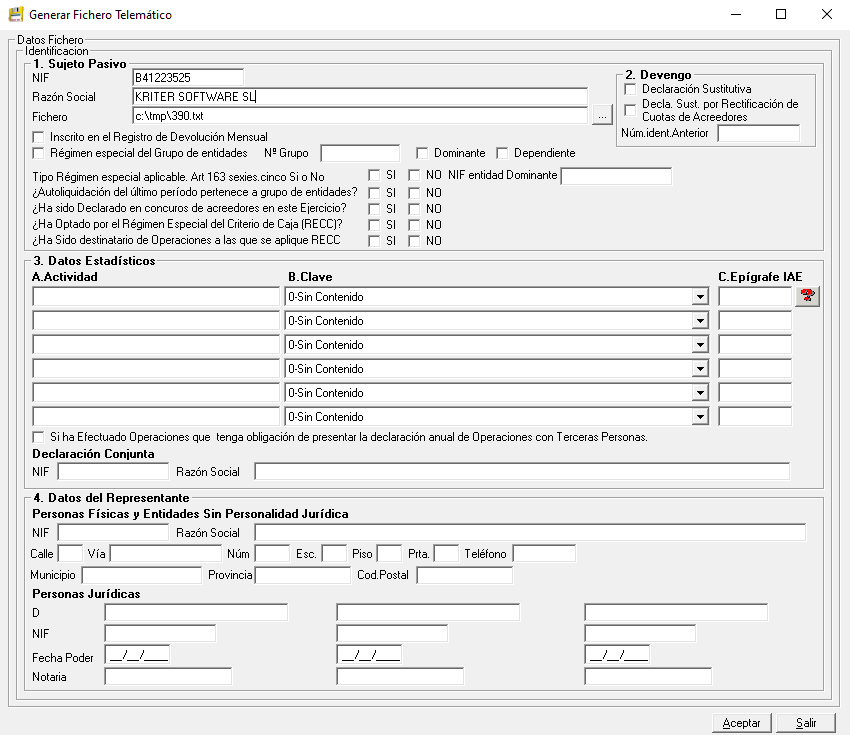This screenshot has width=850, height=735.
Task: Tick the Dominante checkbox
Action: 422,153
